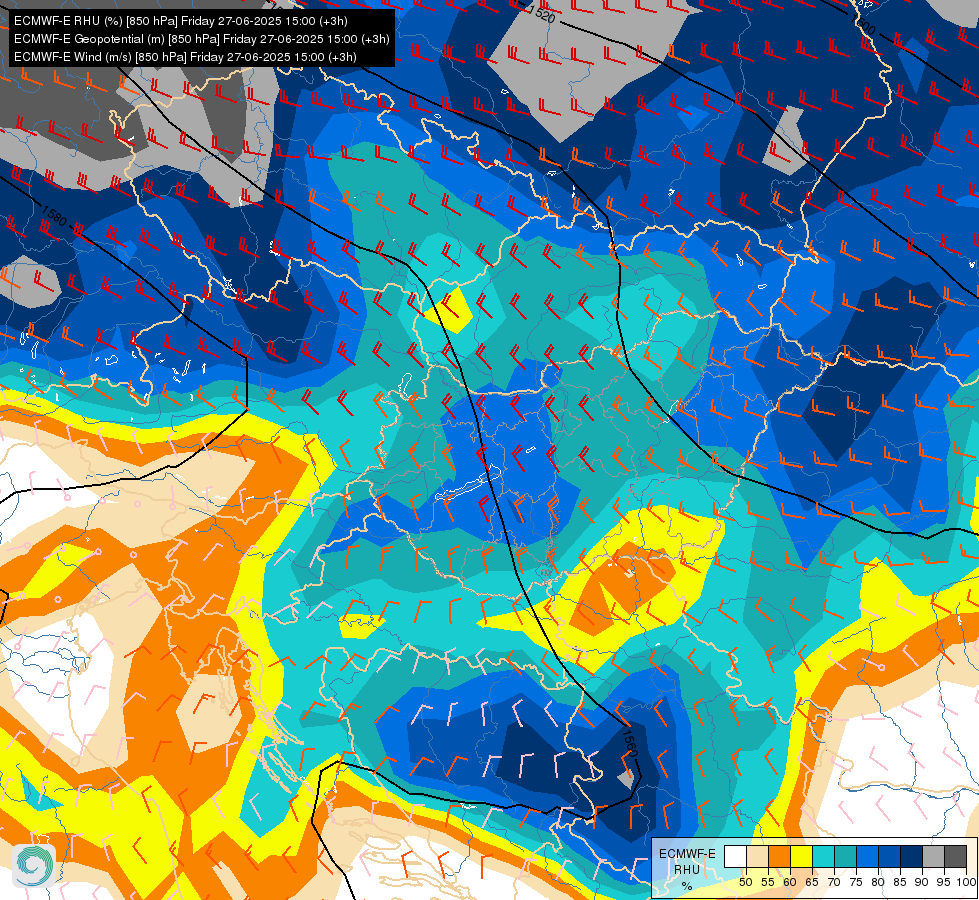Pick the white below-50% legend swatch
The width and height of the screenshot is (979, 900).
tap(735, 856)
